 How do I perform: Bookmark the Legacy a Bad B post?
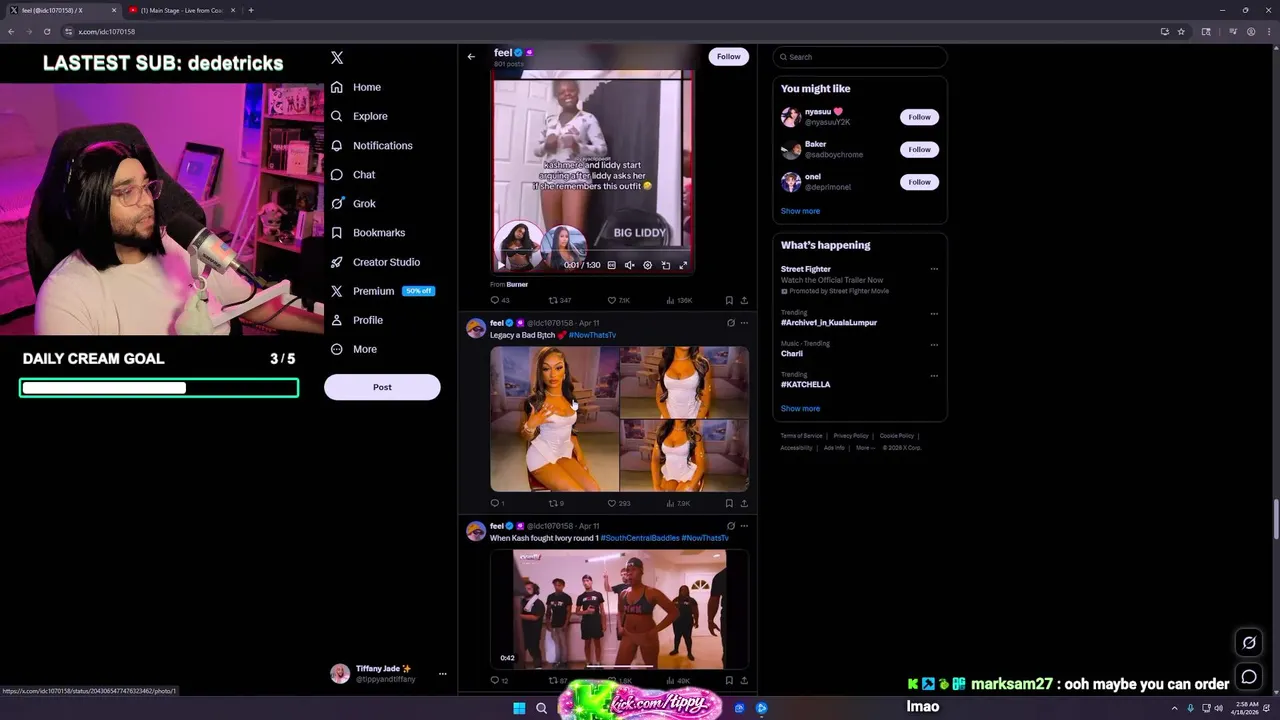point(729,503)
